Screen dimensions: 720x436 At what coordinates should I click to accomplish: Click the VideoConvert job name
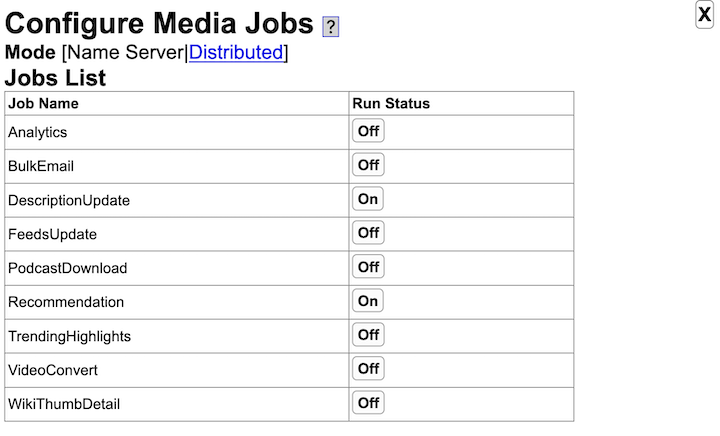[x=53, y=370]
